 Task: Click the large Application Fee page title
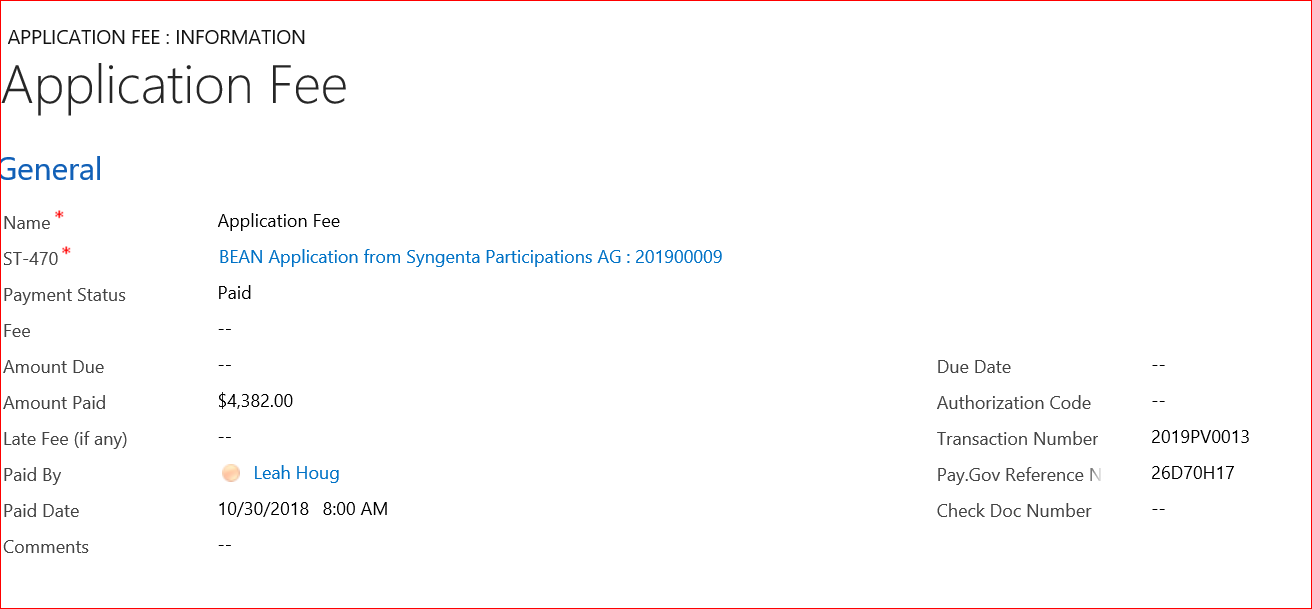point(175,86)
